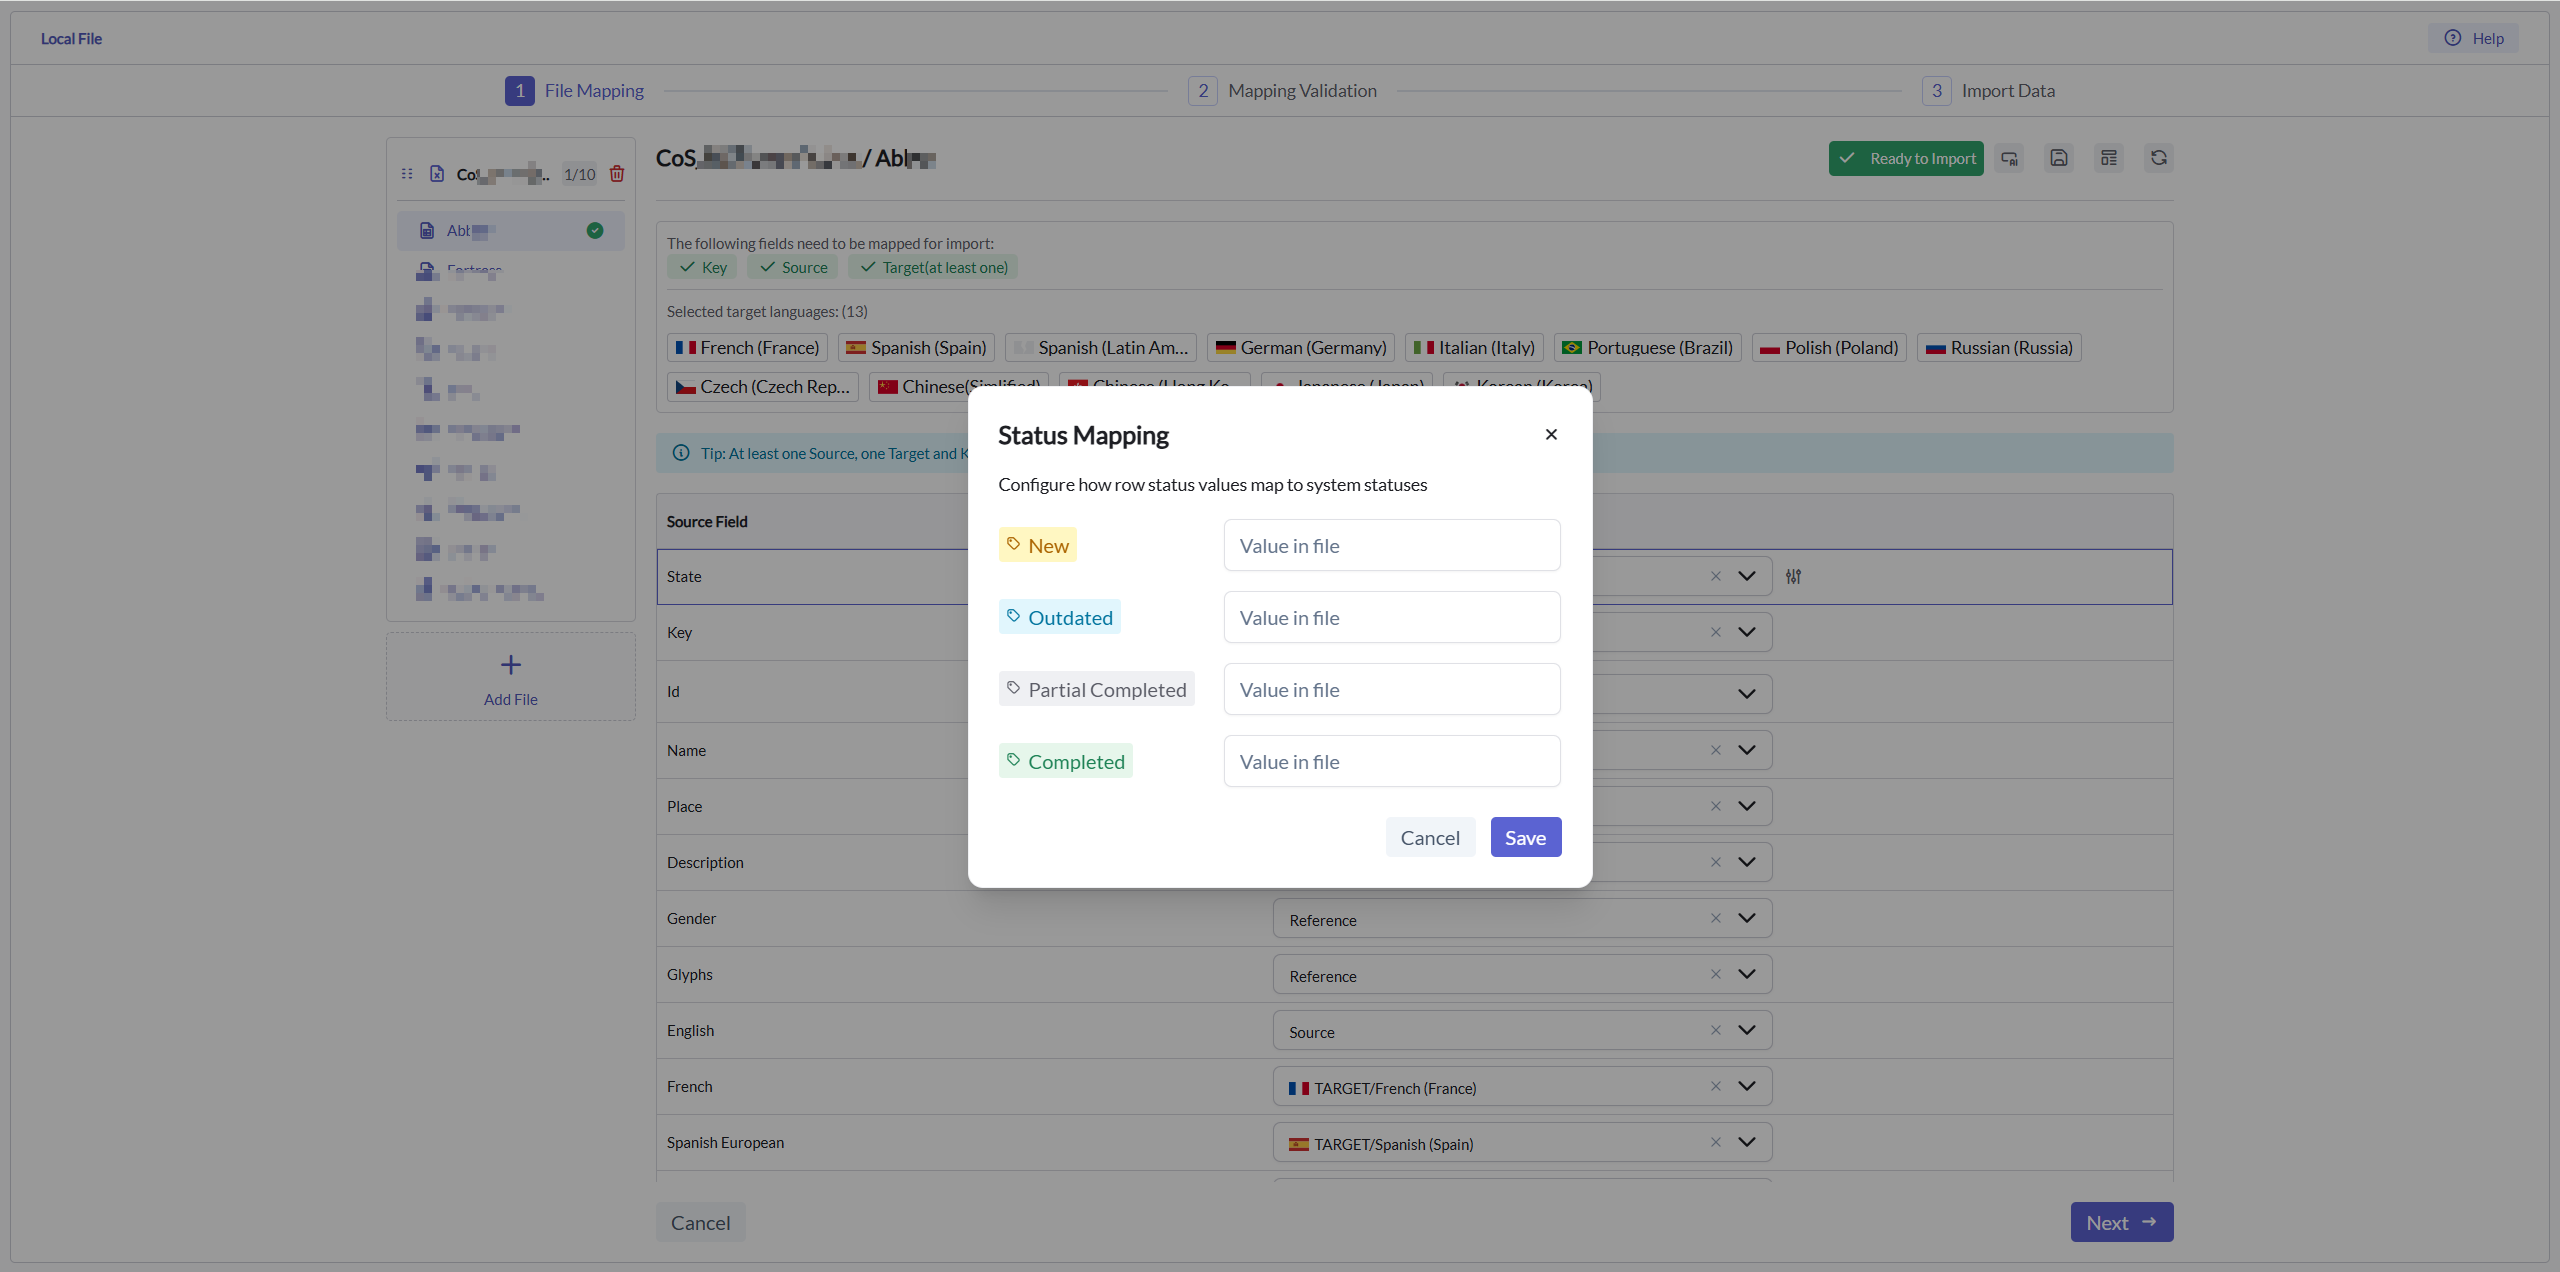2560x1272 pixels.
Task: Expand the Gender Reference dropdown
Action: point(1747,918)
